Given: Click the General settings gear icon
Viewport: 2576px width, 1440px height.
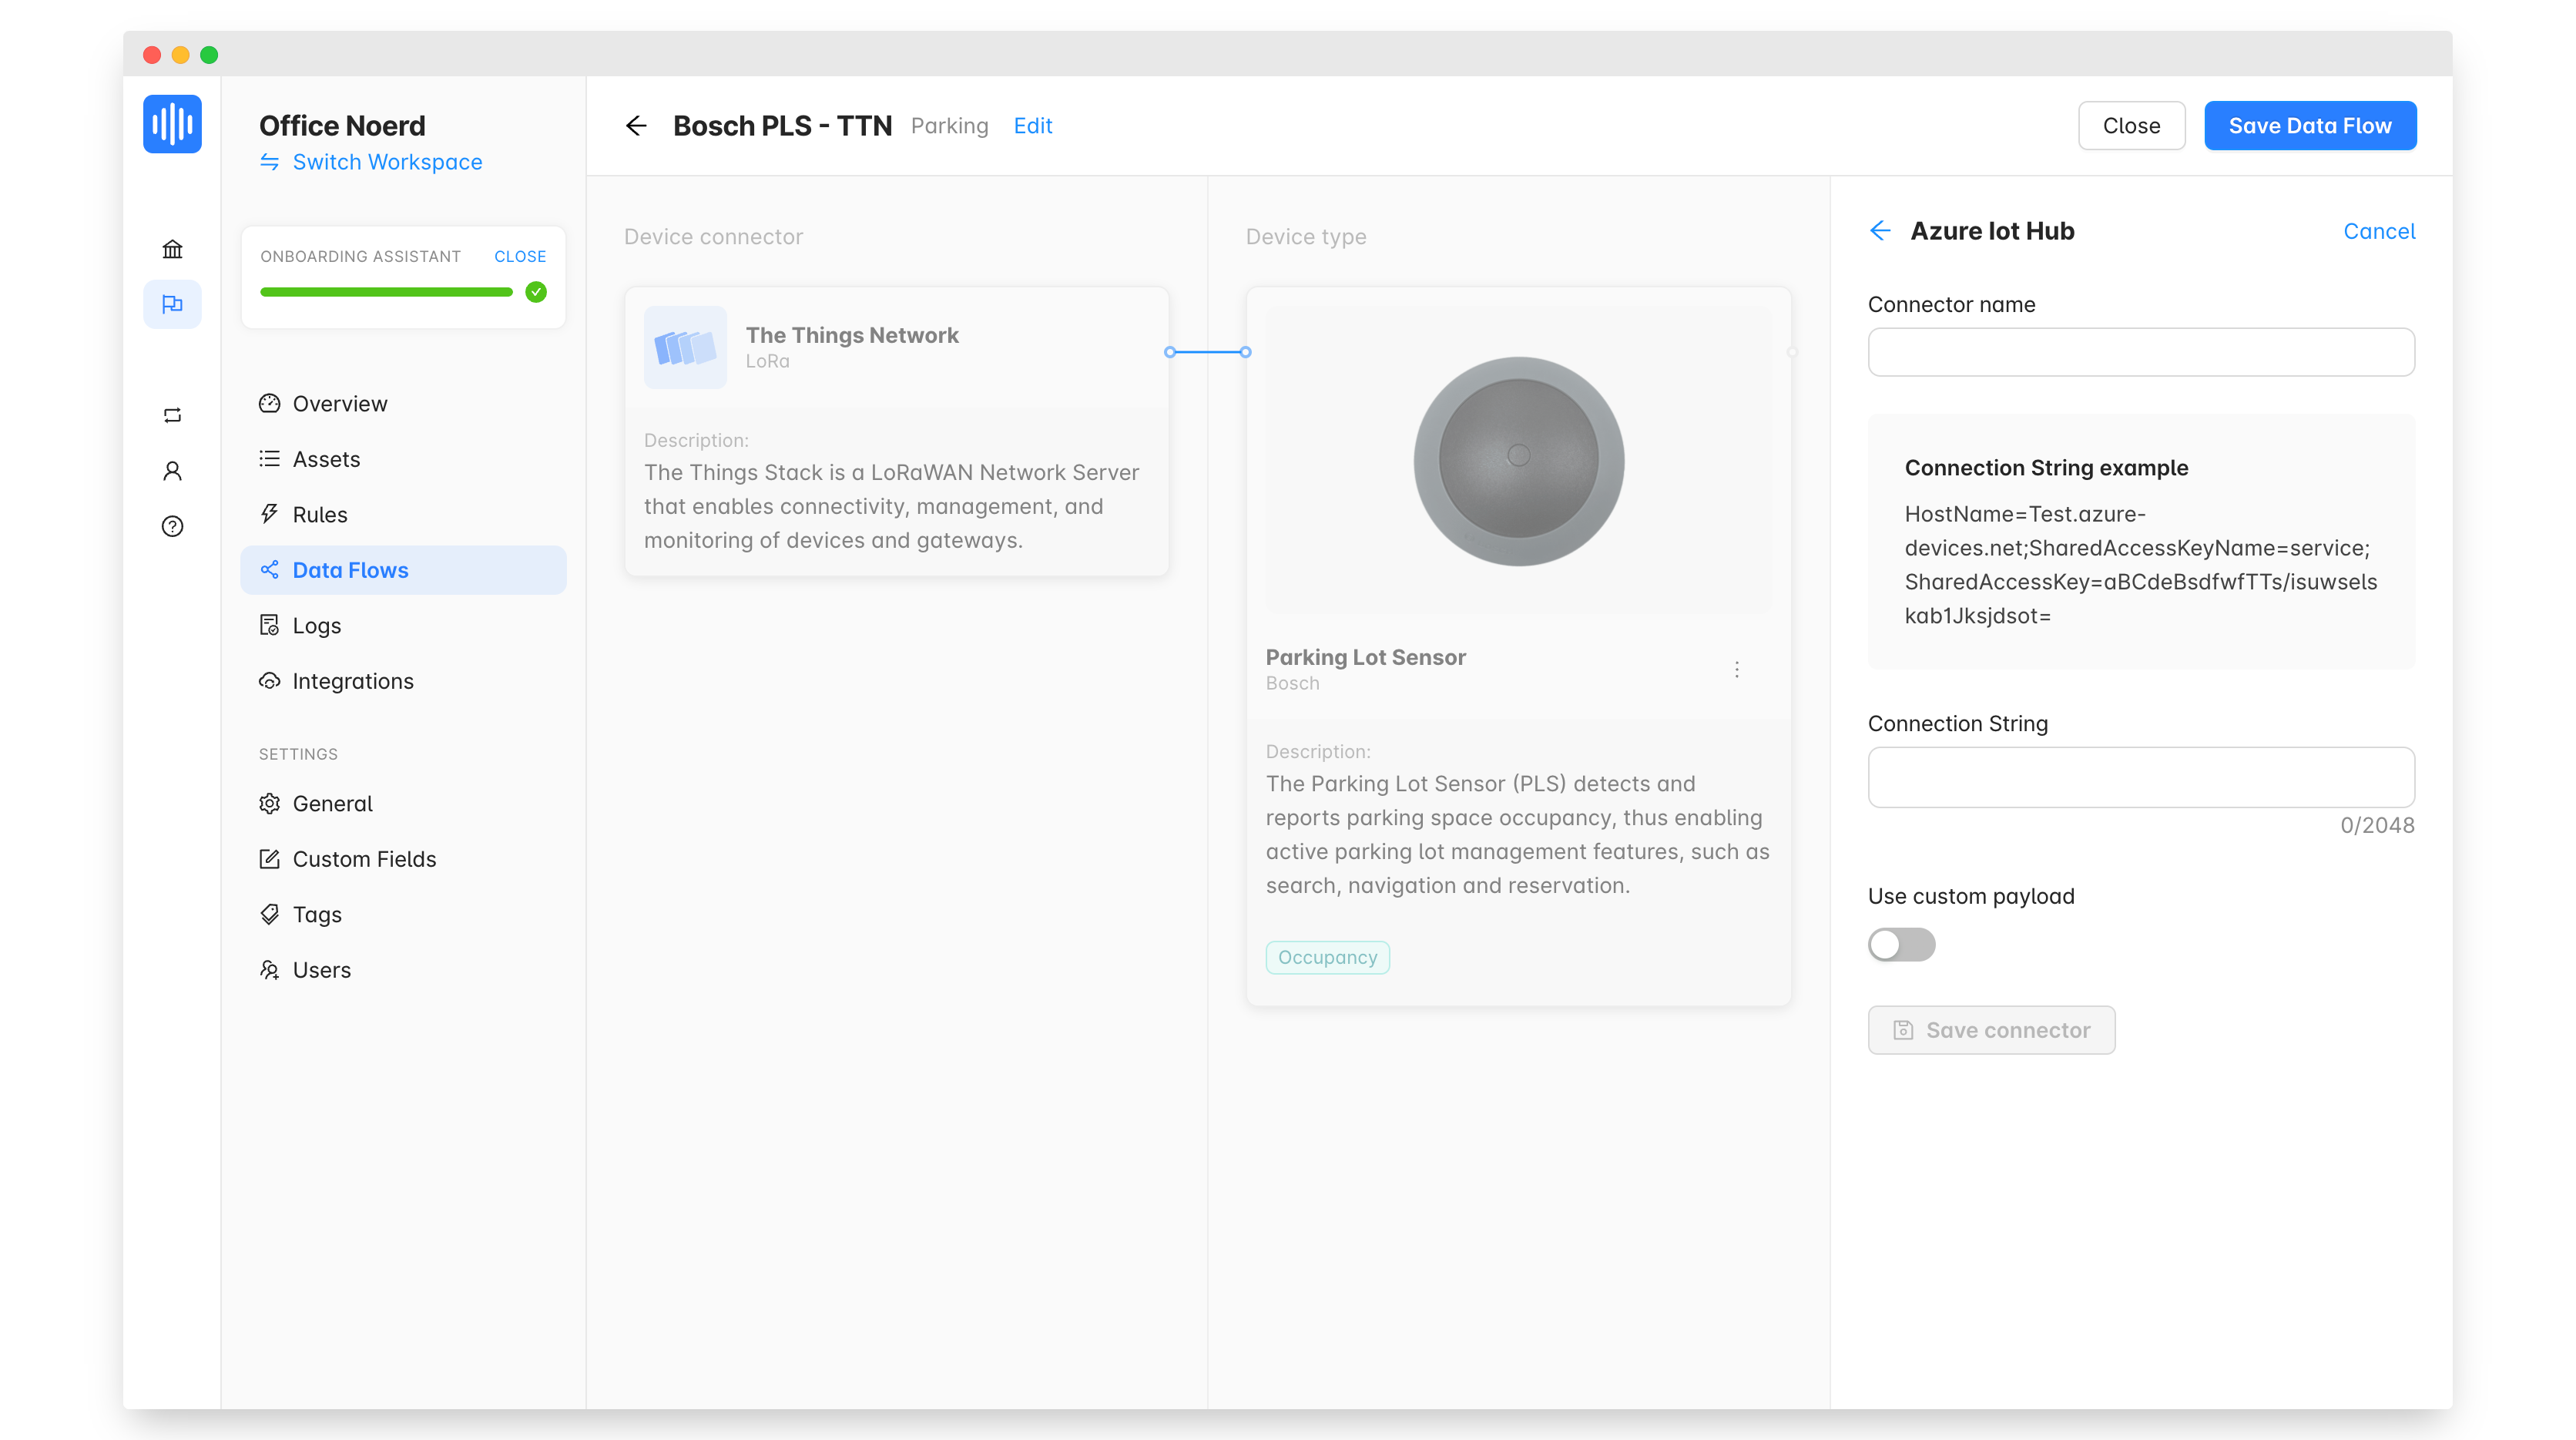Looking at the screenshot, I should (269, 803).
